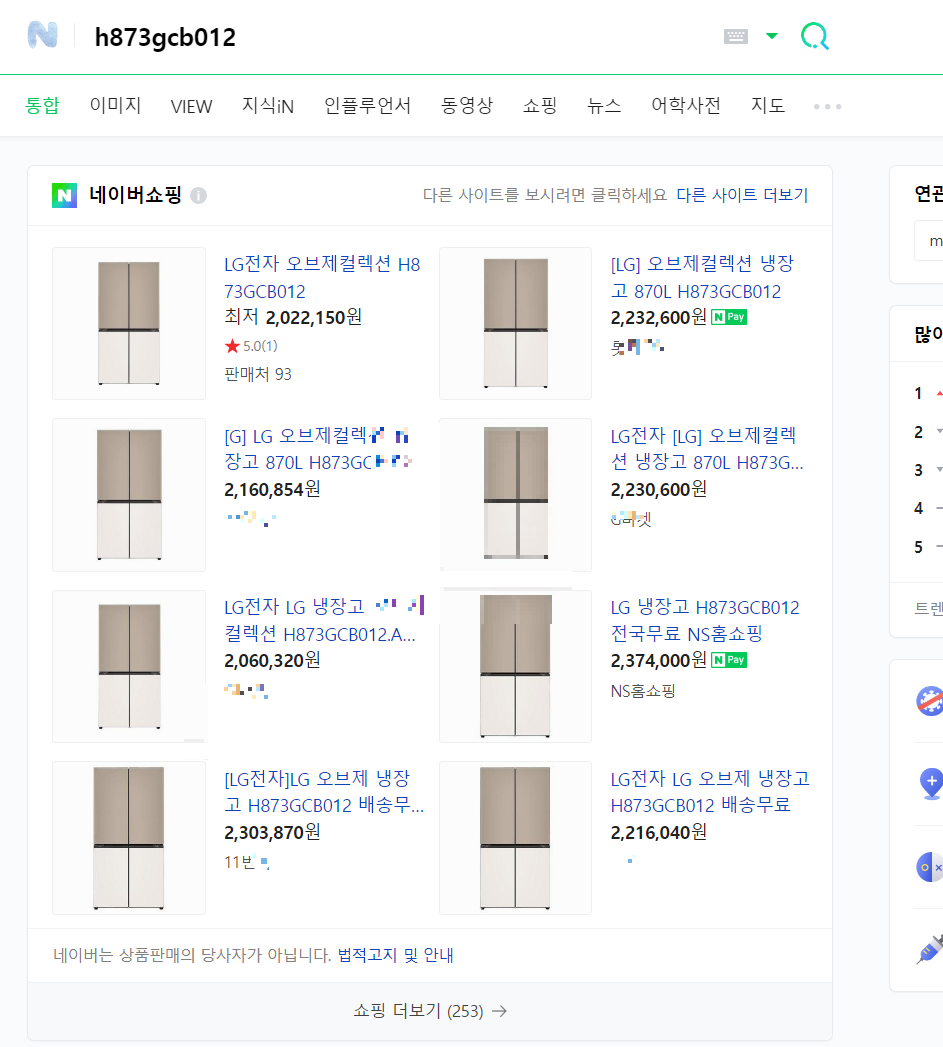Go to the 지도 tab
This screenshot has width=943, height=1047.
767,106
